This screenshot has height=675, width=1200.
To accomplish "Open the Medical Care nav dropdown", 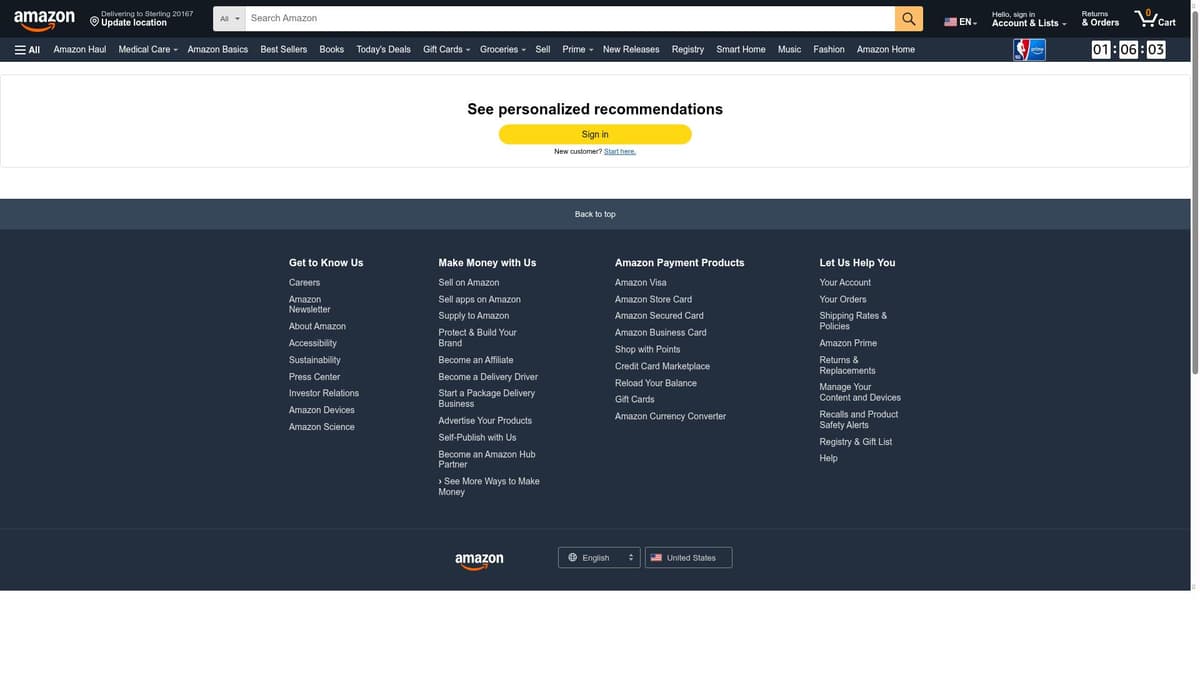I will click(148, 49).
